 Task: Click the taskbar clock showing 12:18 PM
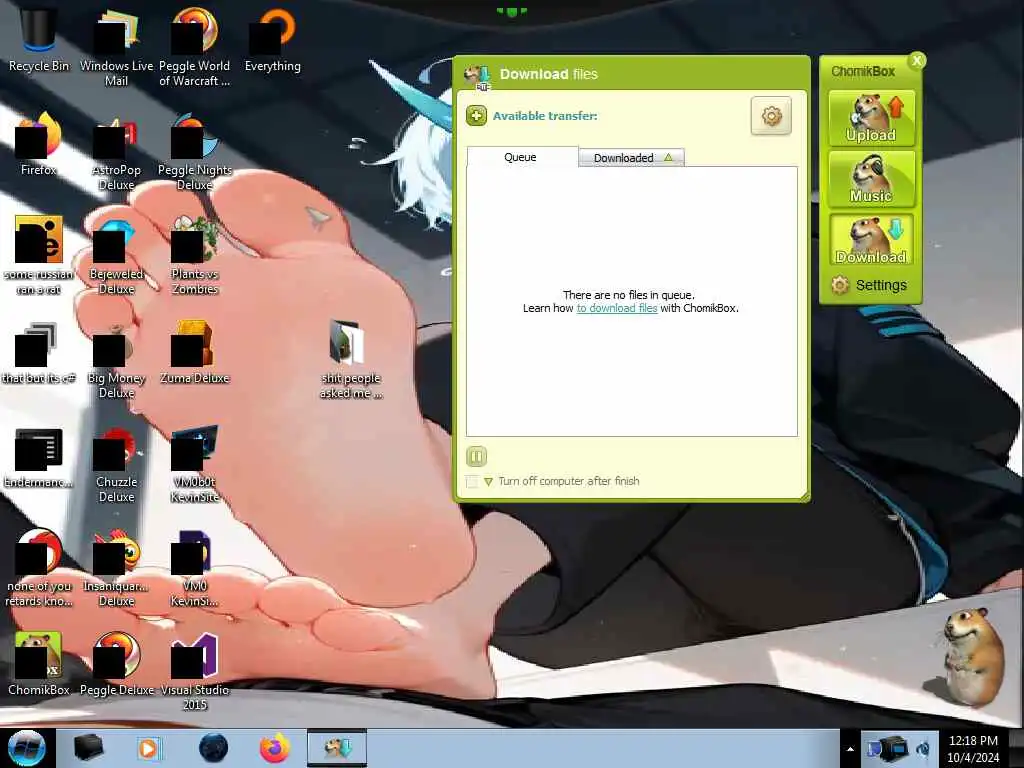tap(973, 748)
